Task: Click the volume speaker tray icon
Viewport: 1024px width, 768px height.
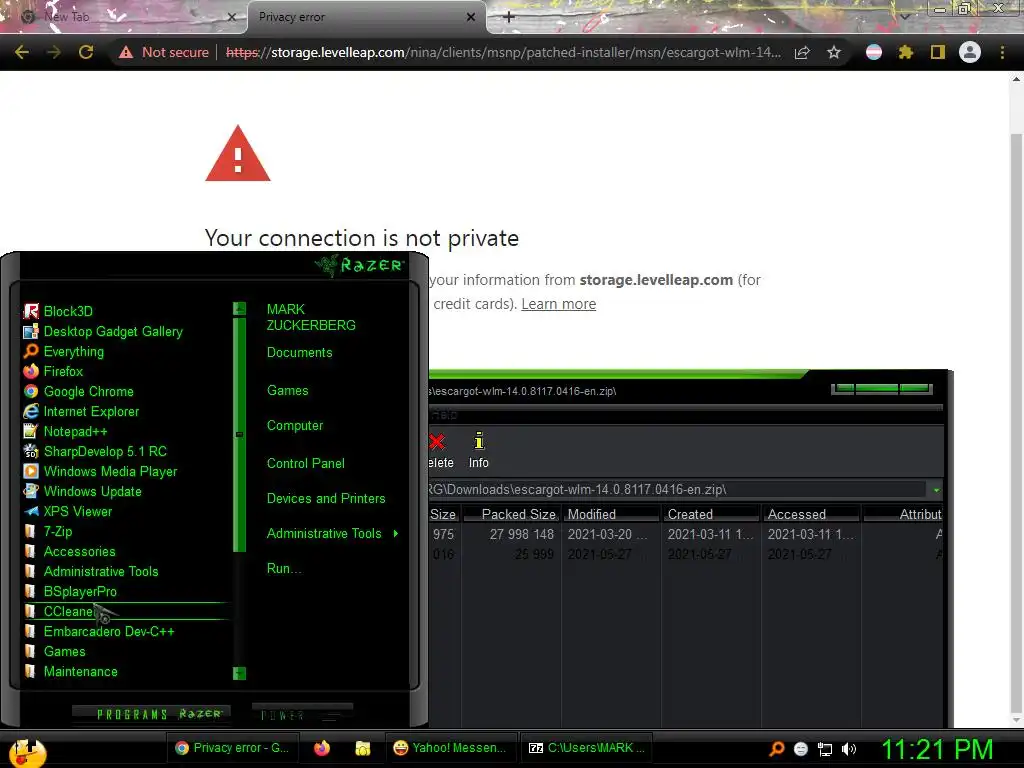Action: click(x=848, y=749)
